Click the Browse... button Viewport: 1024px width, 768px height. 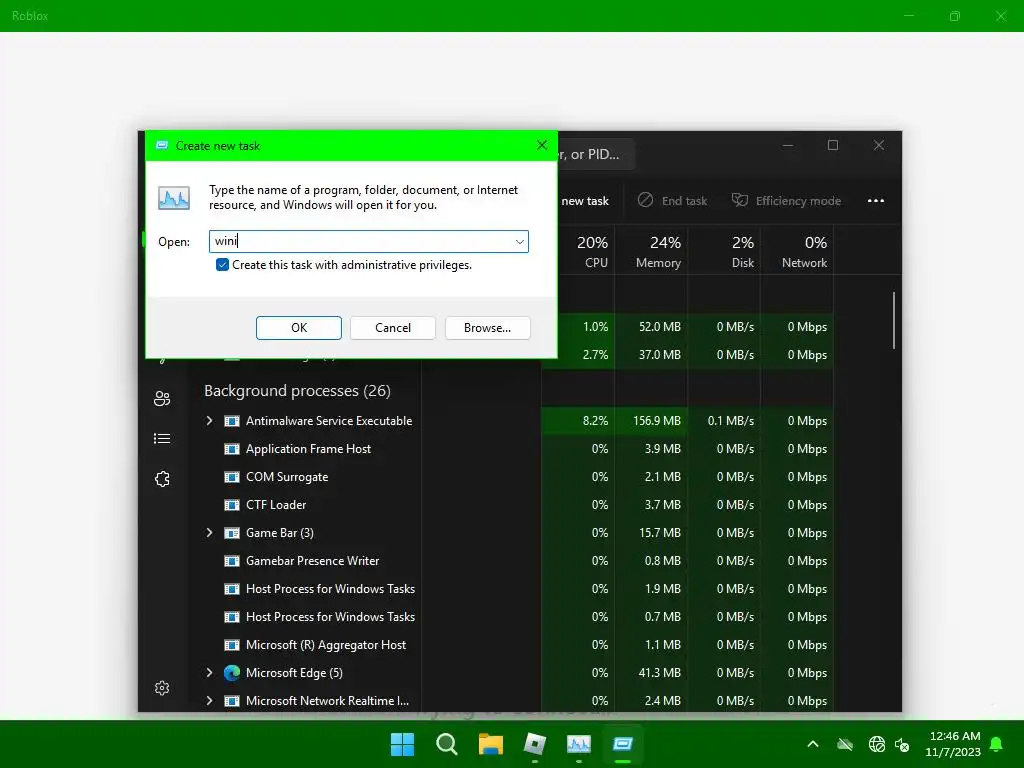pyautogui.click(x=487, y=328)
